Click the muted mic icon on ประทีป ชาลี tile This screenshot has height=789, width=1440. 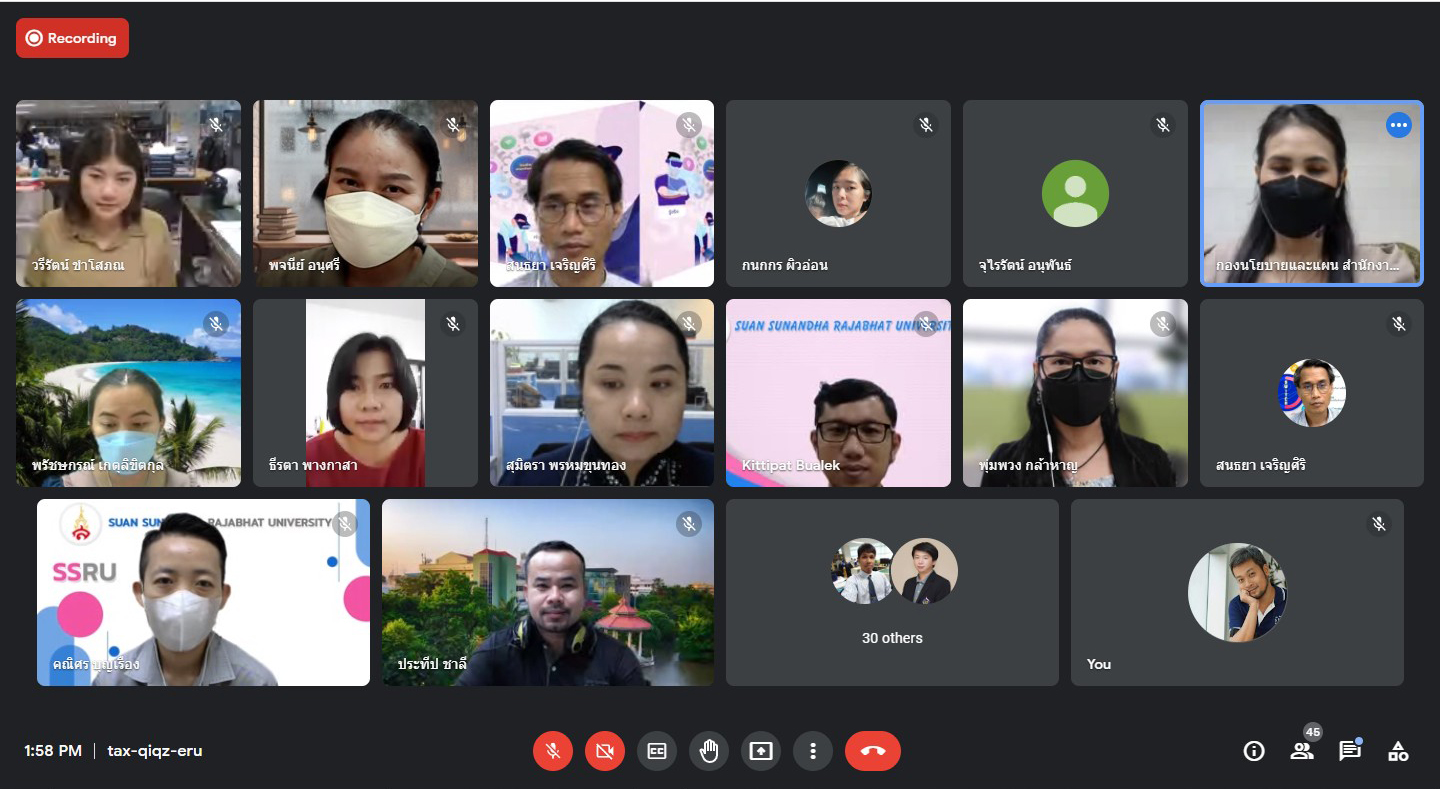click(x=688, y=524)
